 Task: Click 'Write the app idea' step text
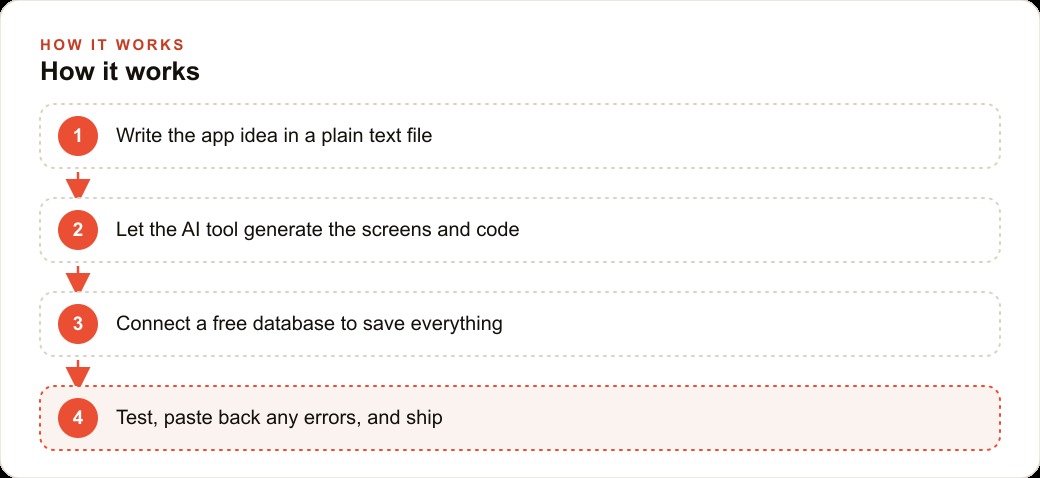click(x=274, y=136)
